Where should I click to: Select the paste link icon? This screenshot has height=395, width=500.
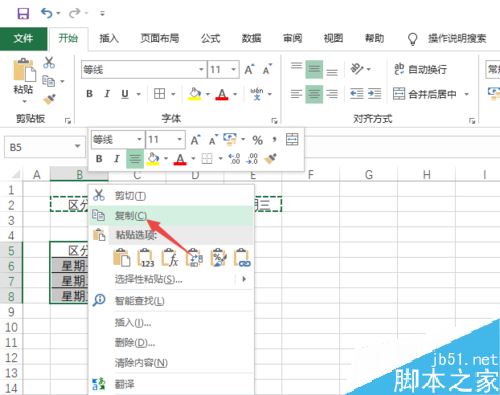tap(242, 258)
